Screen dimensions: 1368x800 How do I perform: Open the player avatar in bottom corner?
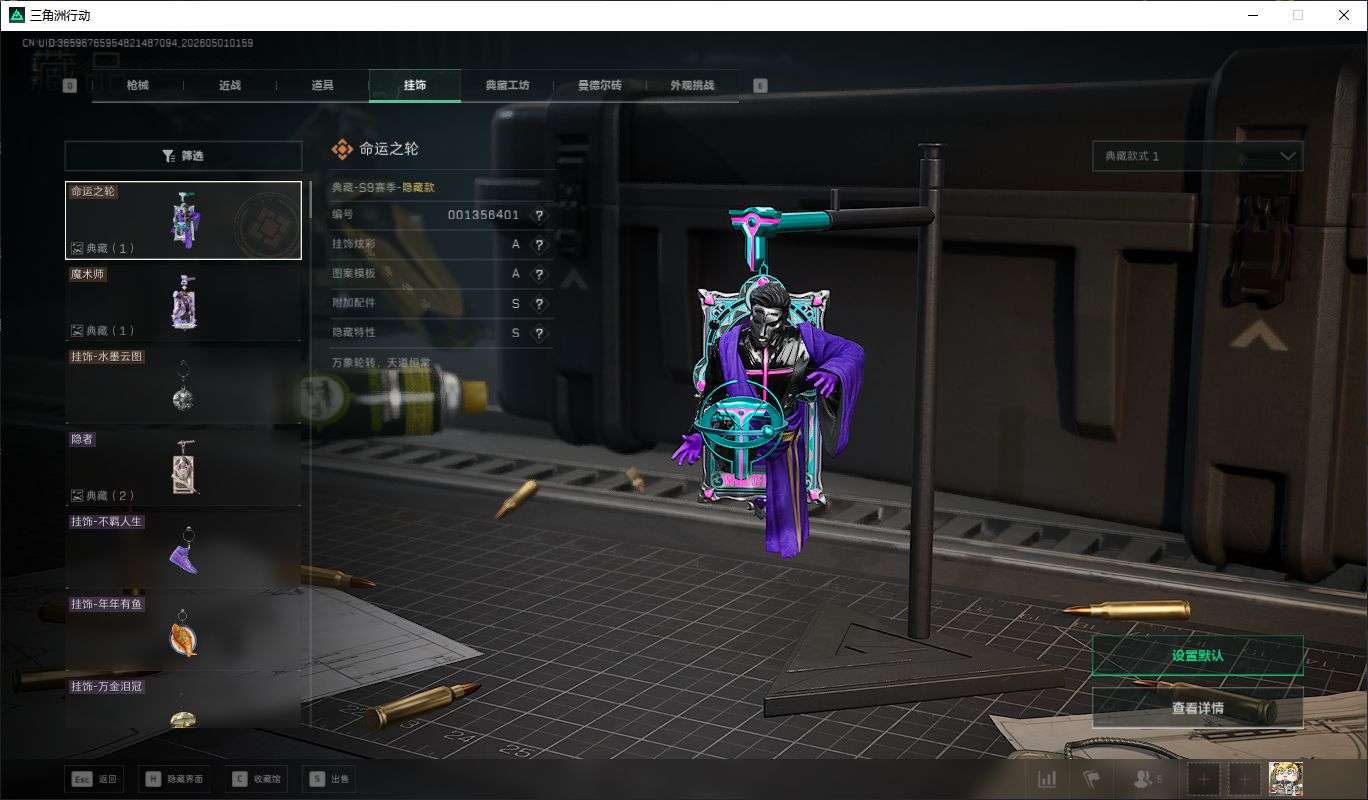point(1285,778)
